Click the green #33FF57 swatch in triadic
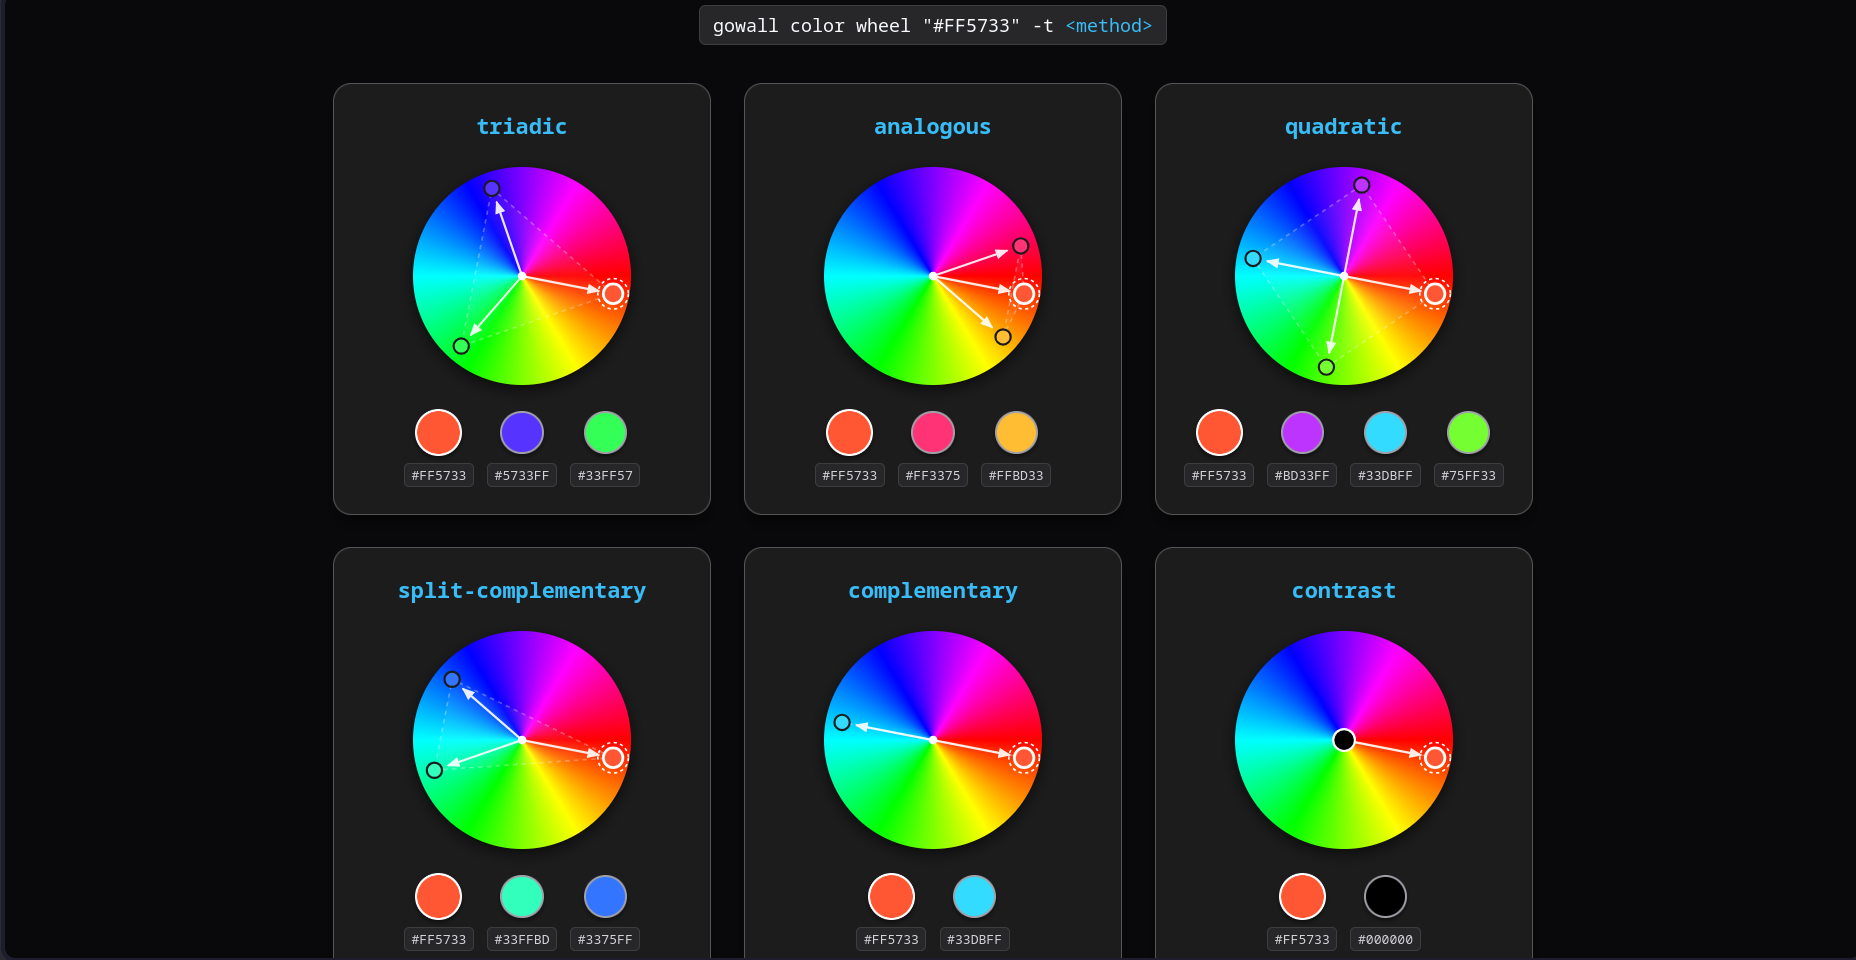1856x960 pixels. pyautogui.click(x=605, y=433)
